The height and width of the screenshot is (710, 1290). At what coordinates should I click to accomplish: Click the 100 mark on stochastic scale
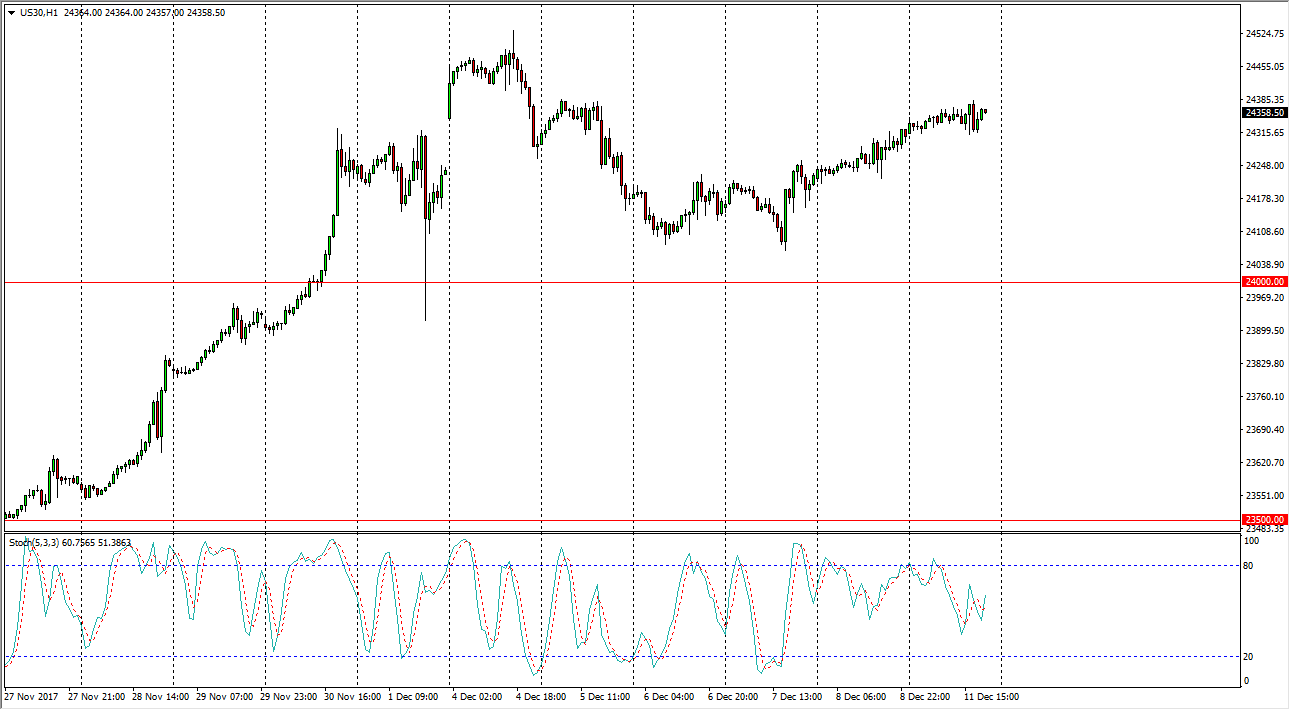coord(1251,541)
